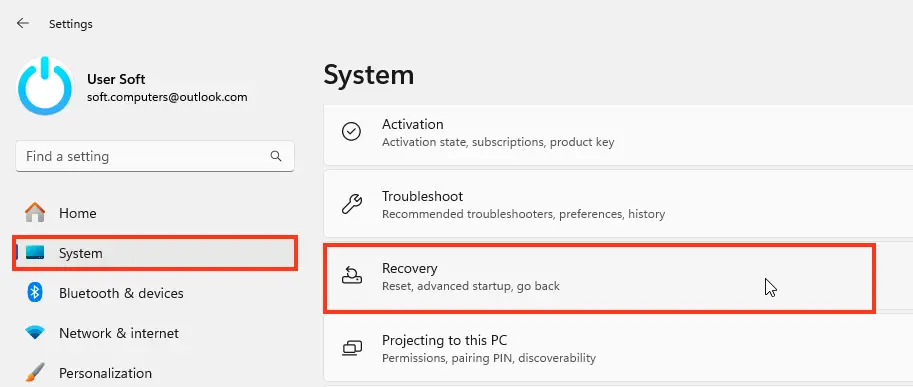Image resolution: width=913 pixels, height=387 pixels.
Task: Click the soft.computers@outlook.com account email
Action: tap(167, 97)
